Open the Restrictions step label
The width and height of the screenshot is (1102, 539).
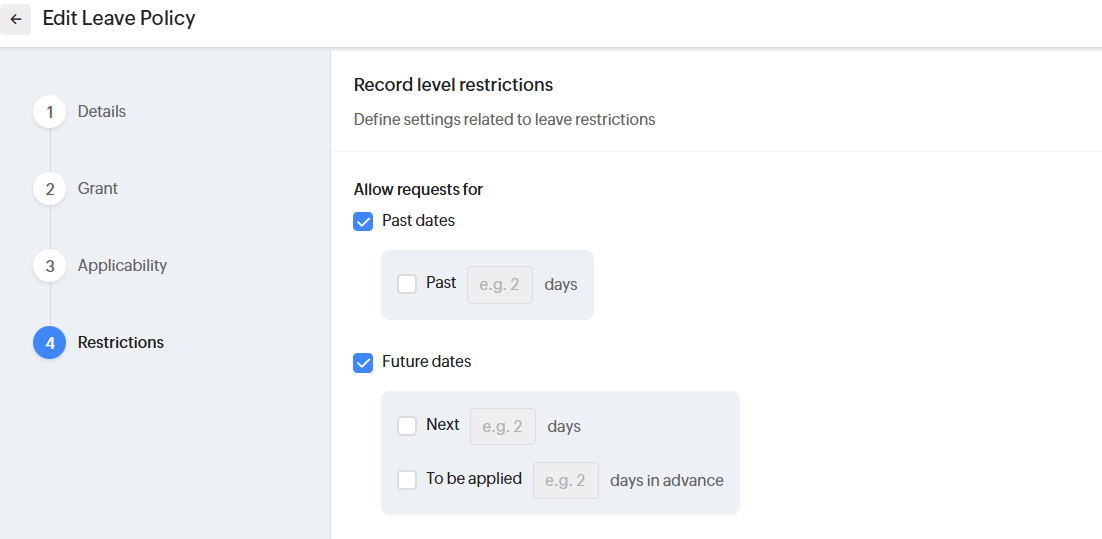pyautogui.click(x=121, y=343)
